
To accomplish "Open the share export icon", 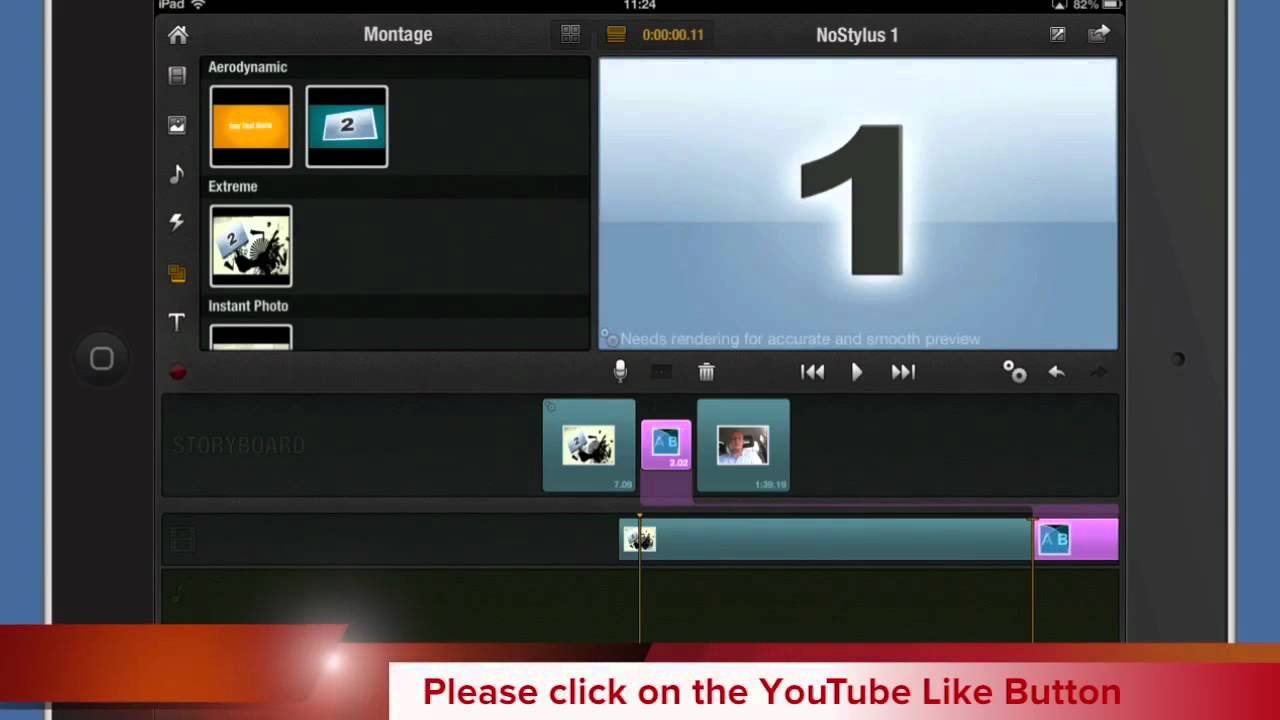I will click(1099, 35).
